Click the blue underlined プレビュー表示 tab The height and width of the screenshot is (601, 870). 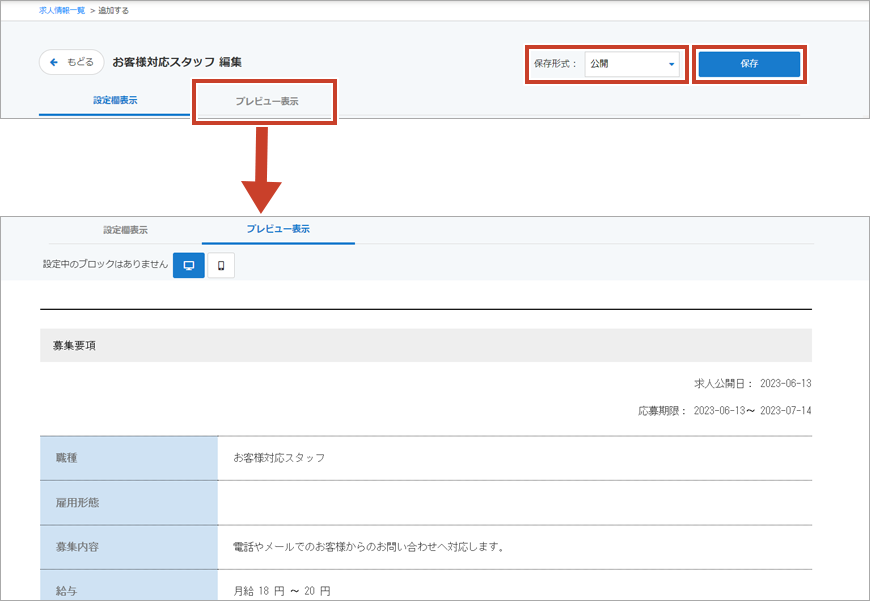278,229
